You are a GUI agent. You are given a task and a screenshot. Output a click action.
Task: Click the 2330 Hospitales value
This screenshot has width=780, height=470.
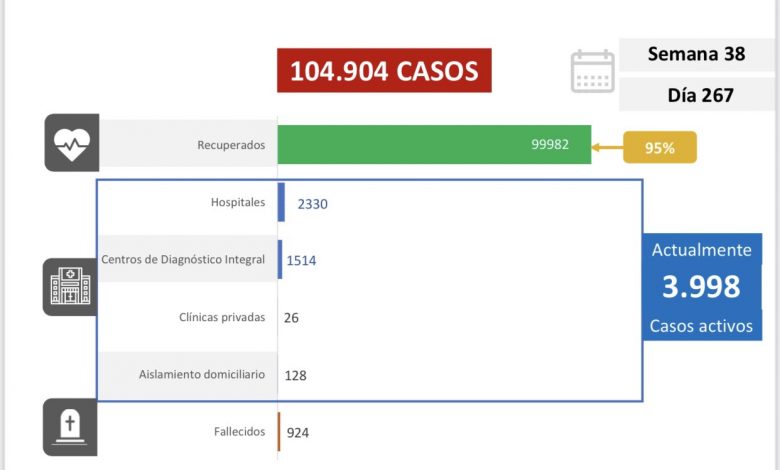312,204
